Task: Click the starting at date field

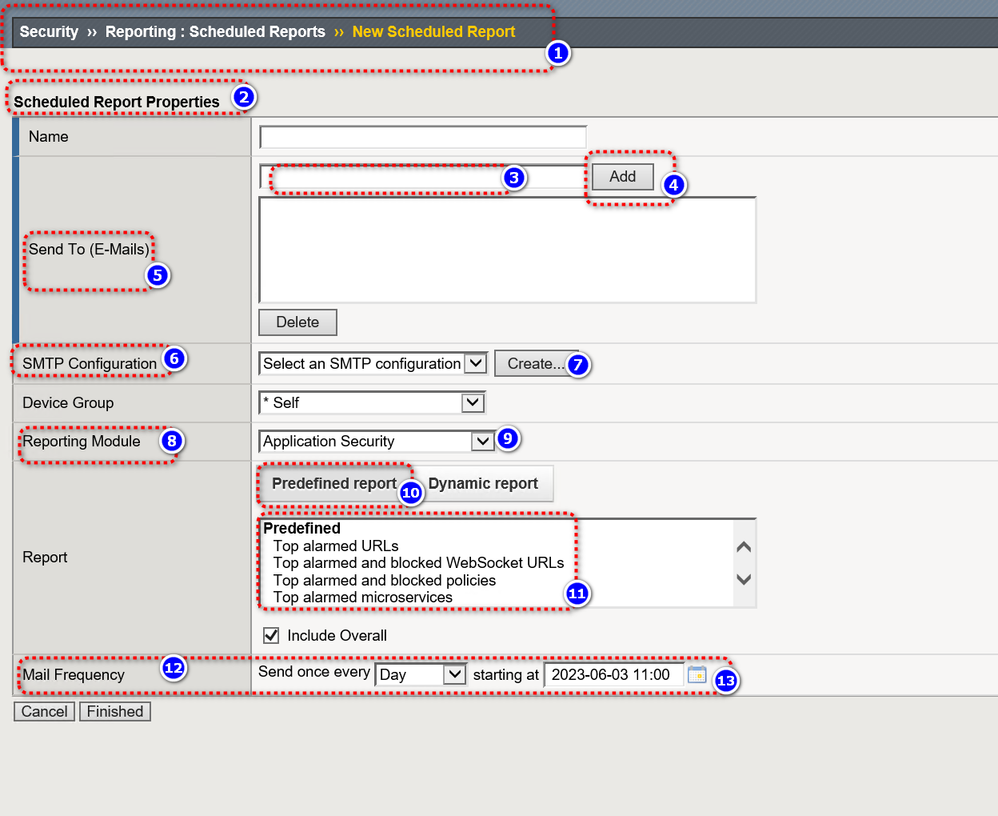Action: tap(614, 675)
